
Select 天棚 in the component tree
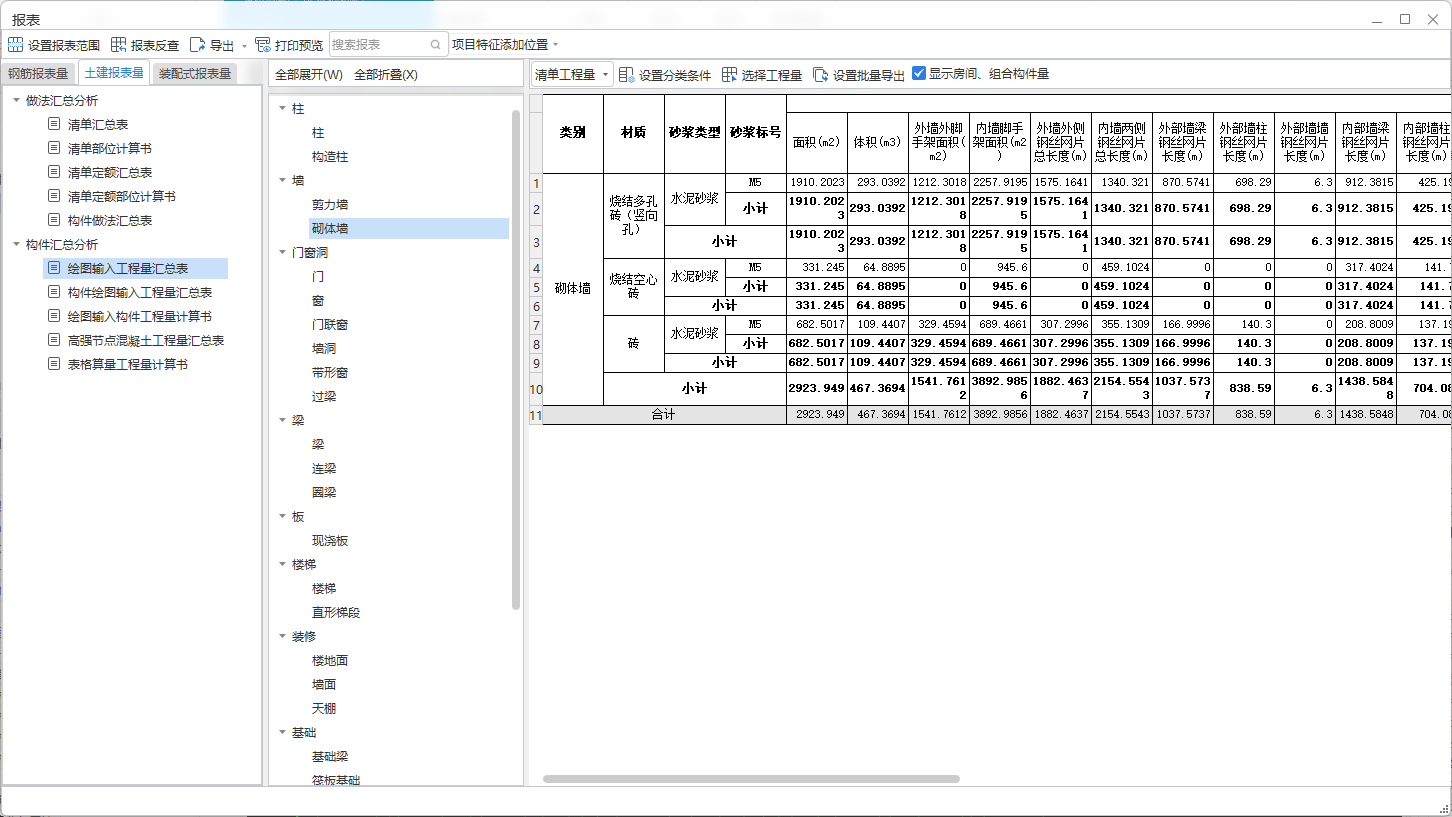pos(324,708)
